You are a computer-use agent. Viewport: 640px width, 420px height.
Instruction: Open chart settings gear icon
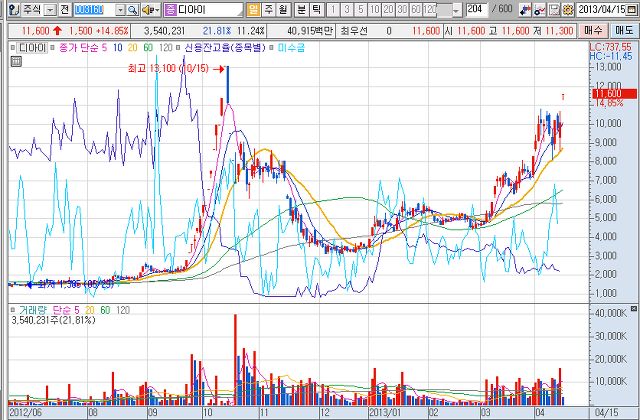[x=568, y=10]
